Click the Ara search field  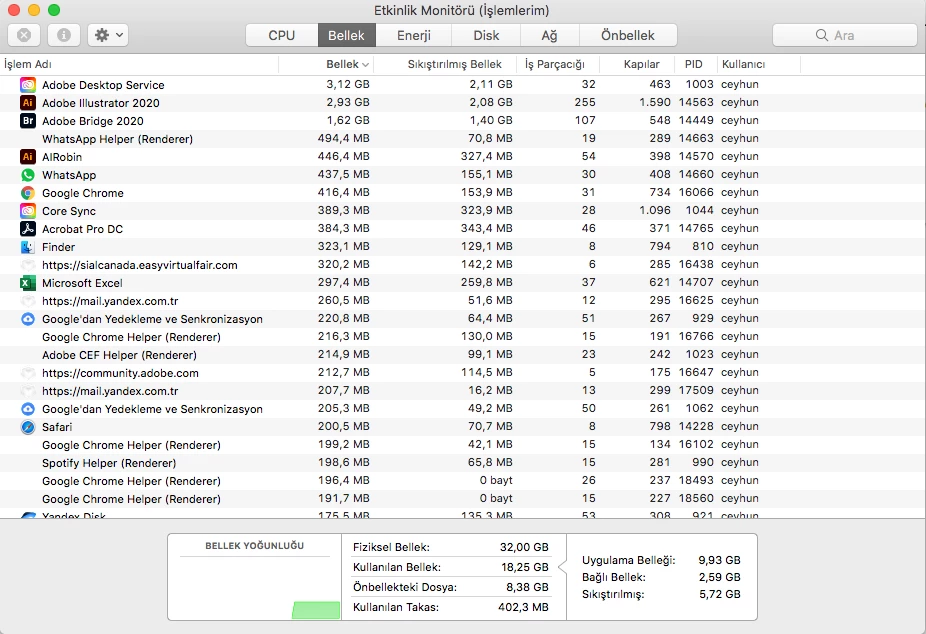pyautogui.click(x=845, y=35)
